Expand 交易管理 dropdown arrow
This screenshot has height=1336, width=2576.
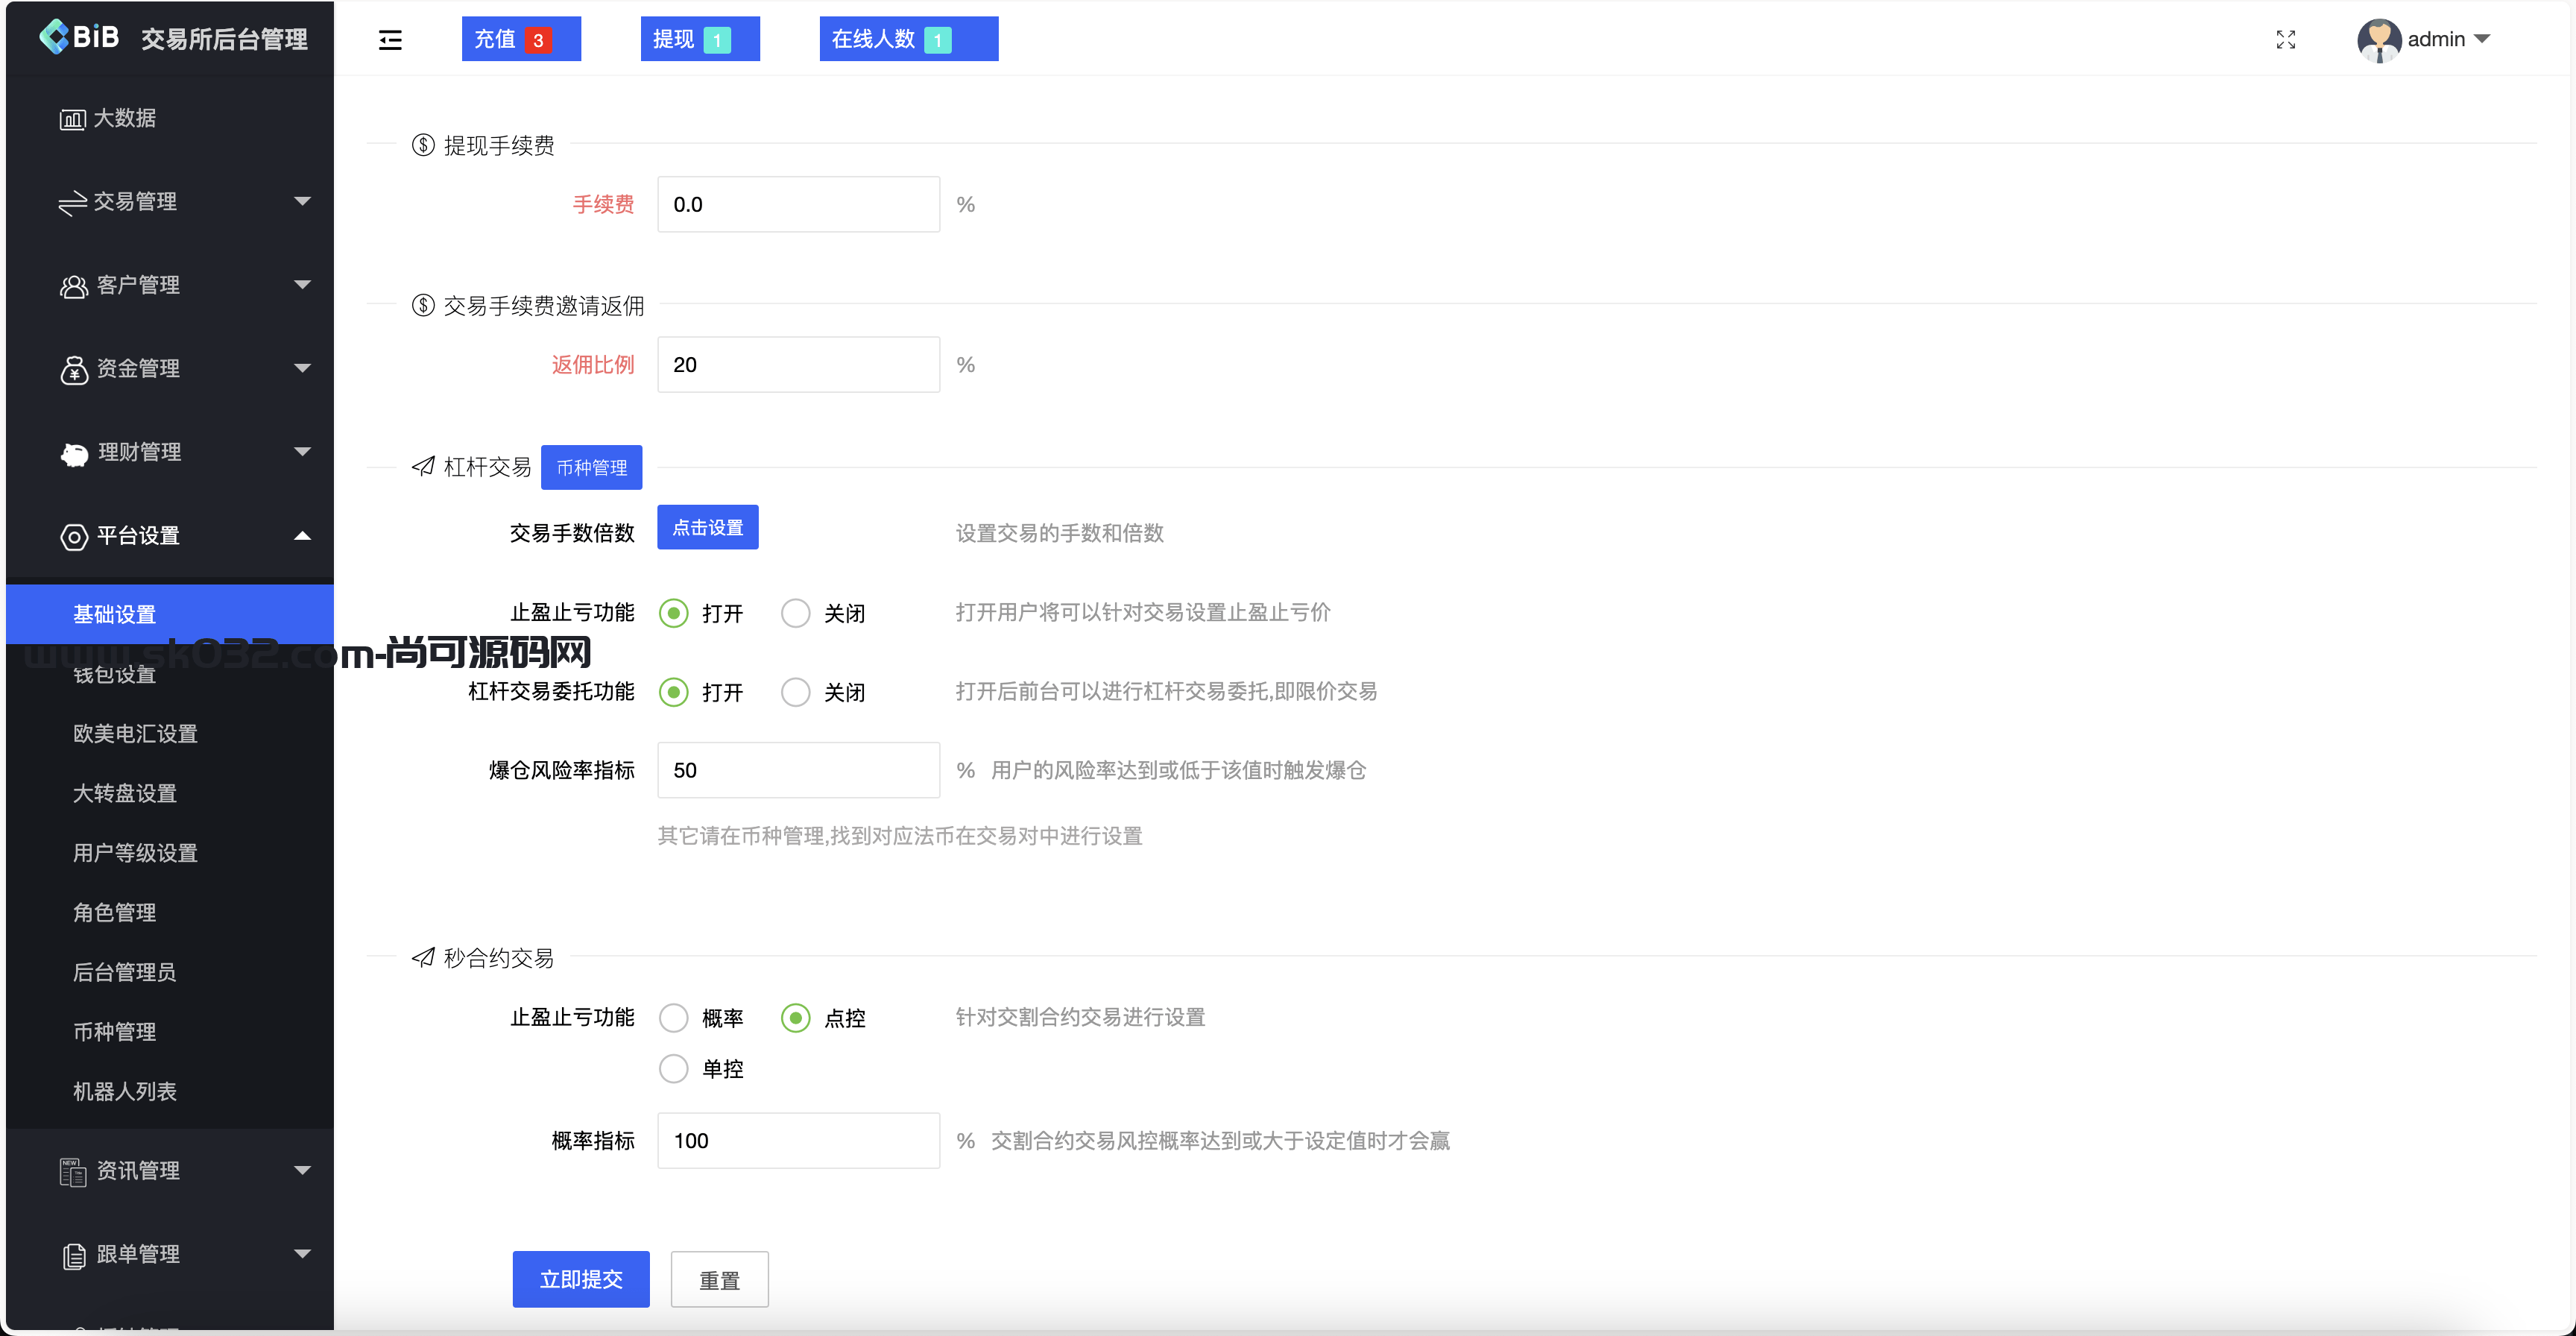click(x=302, y=201)
